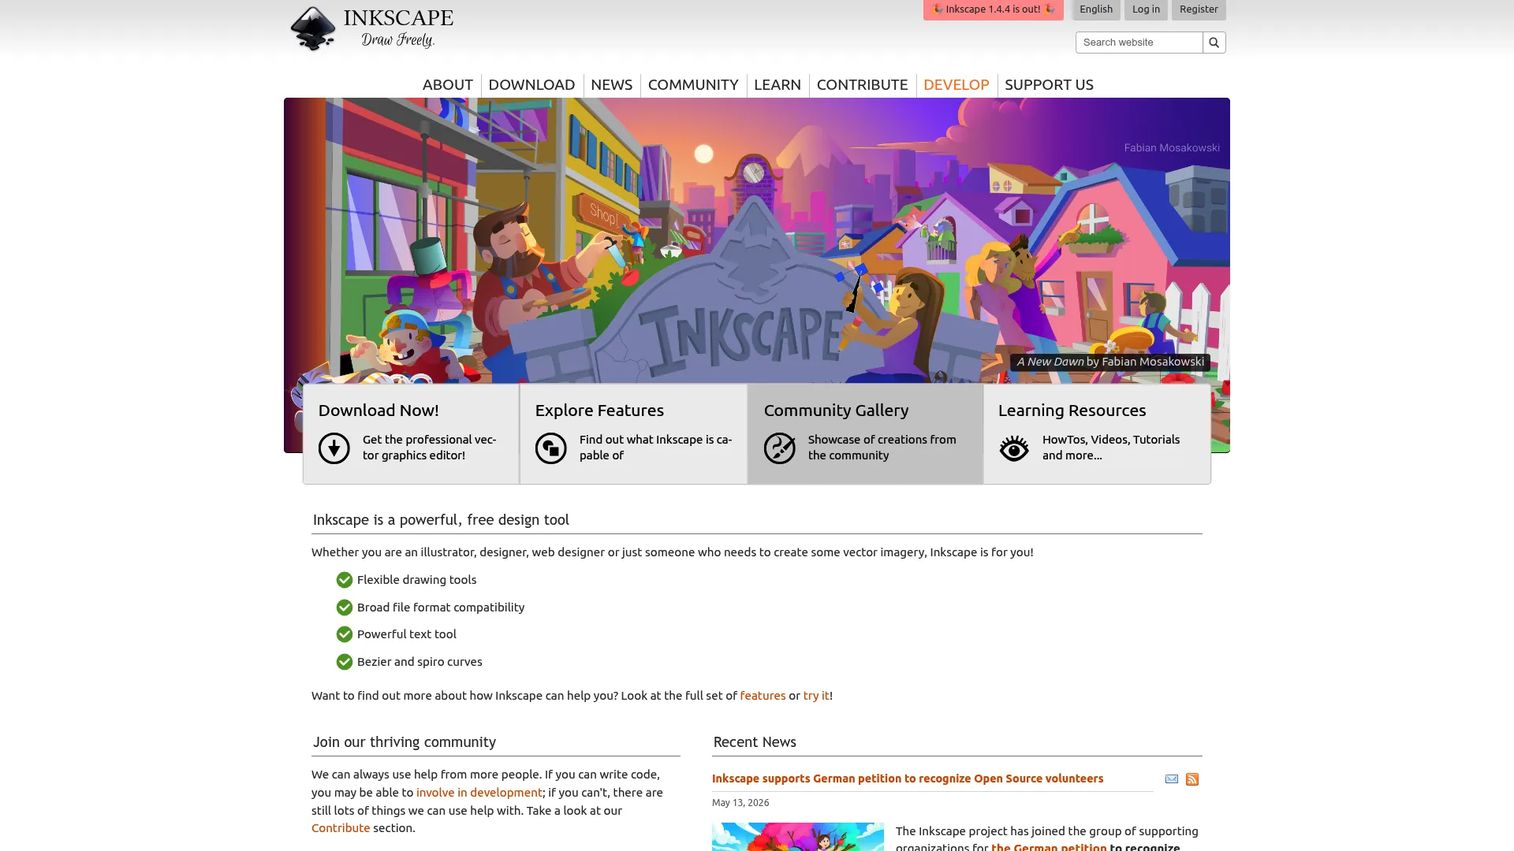Click the 'Recent News' heading
This screenshot has height=851, width=1514.
755,742
